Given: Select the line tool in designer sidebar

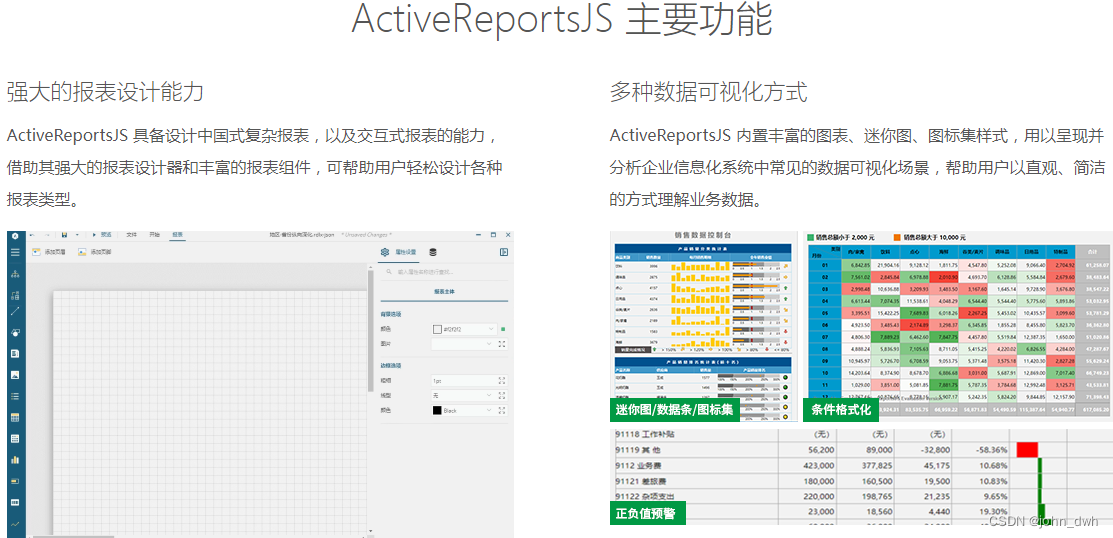Looking at the screenshot, I should pyautogui.click(x=15, y=311).
